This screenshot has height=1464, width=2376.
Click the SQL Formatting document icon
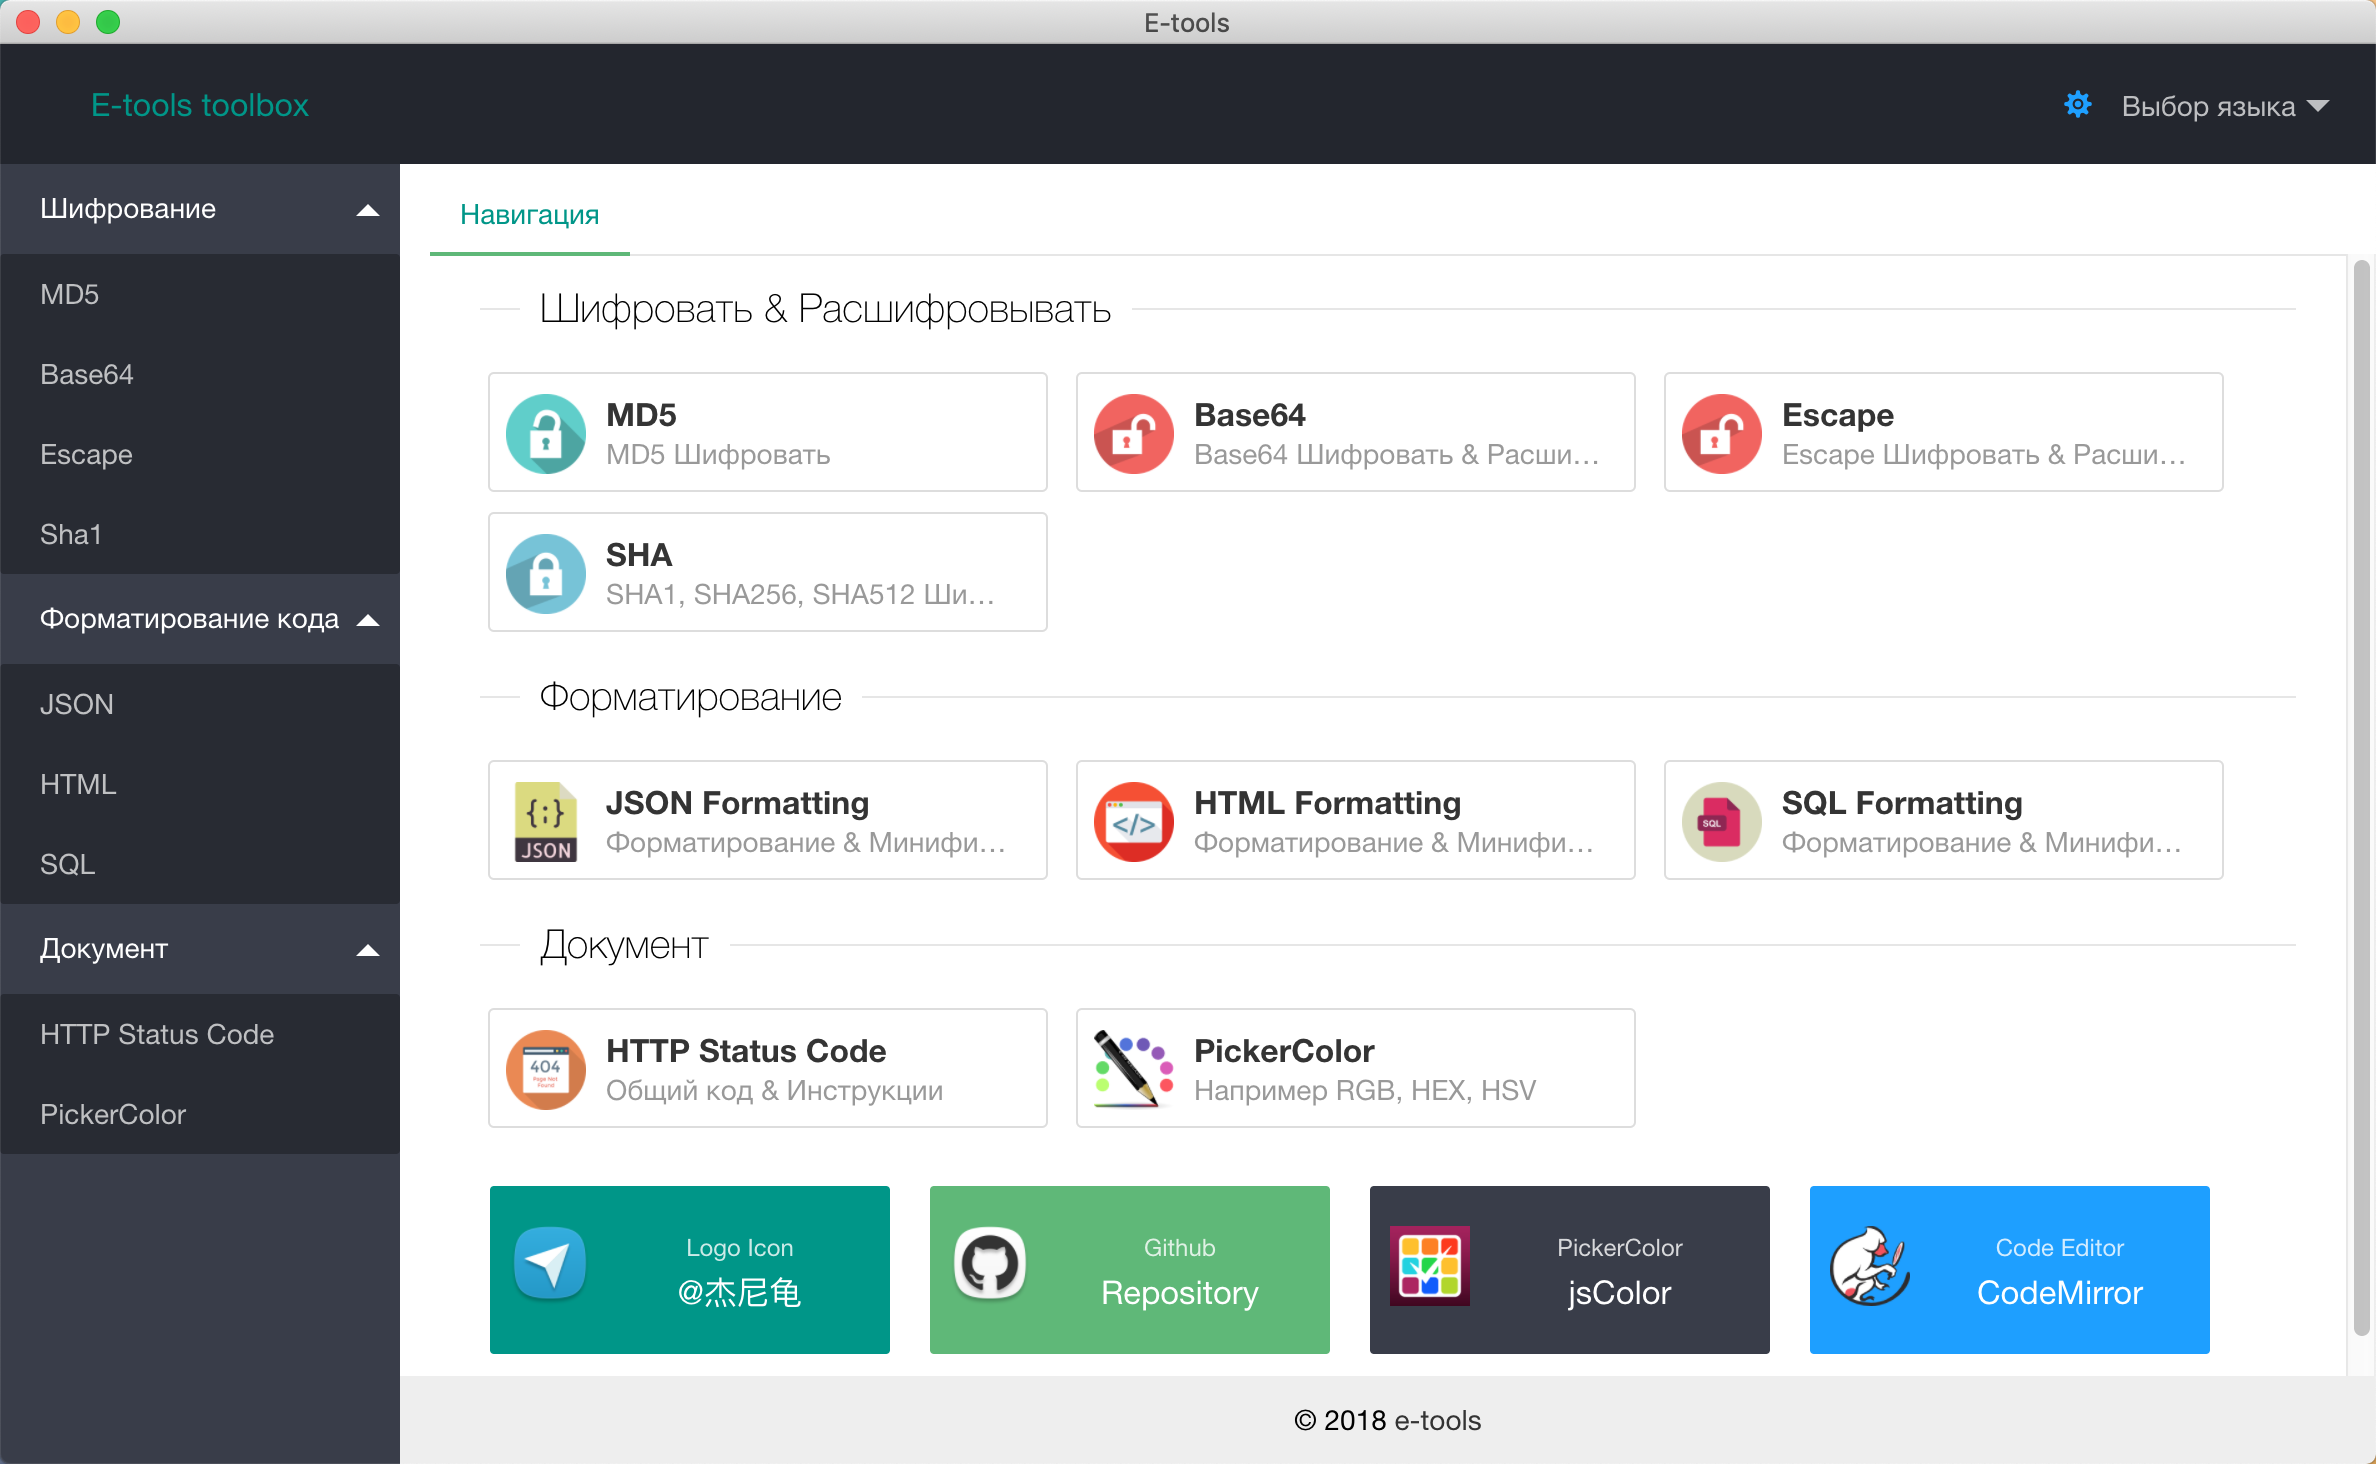1721,821
